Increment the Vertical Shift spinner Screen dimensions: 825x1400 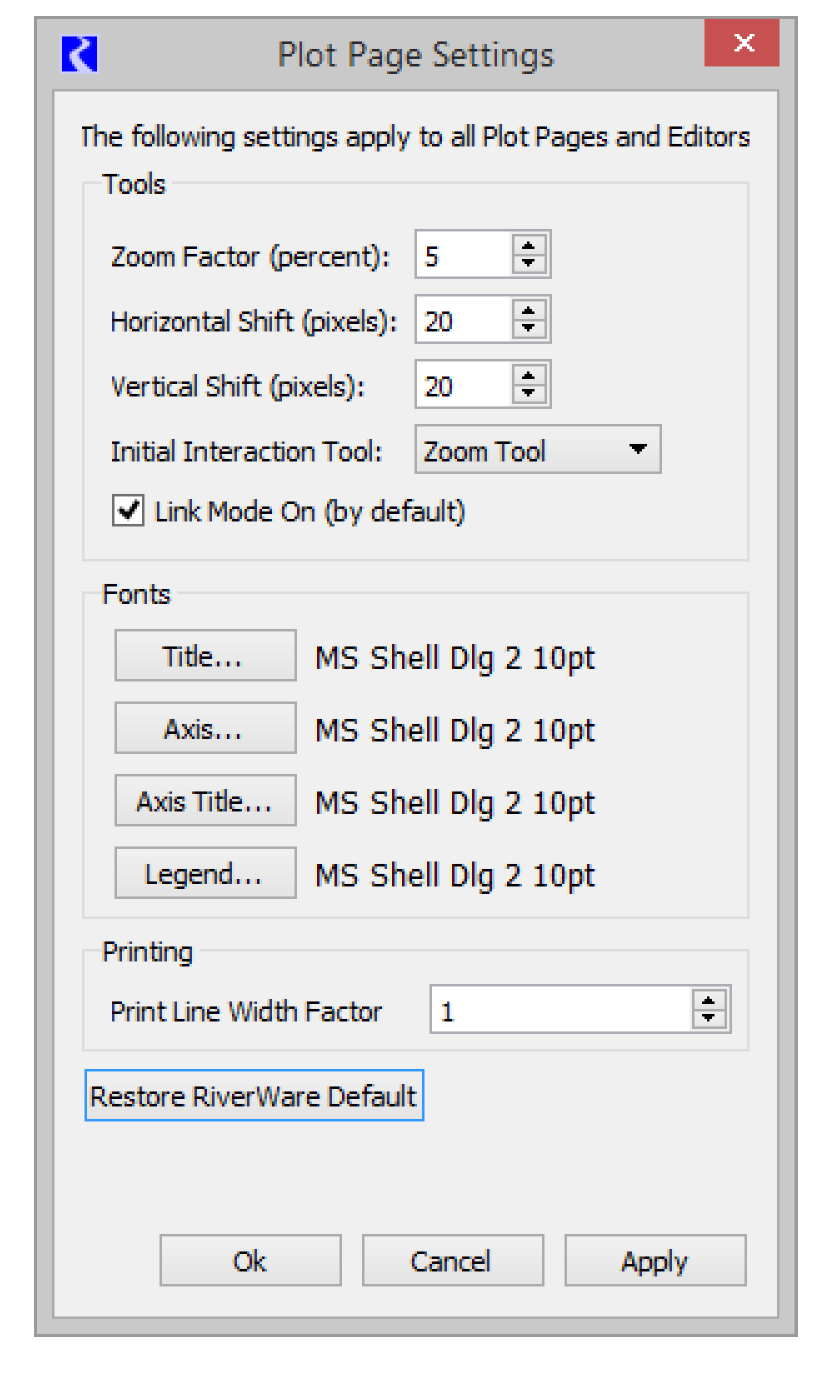tap(529, 377)
